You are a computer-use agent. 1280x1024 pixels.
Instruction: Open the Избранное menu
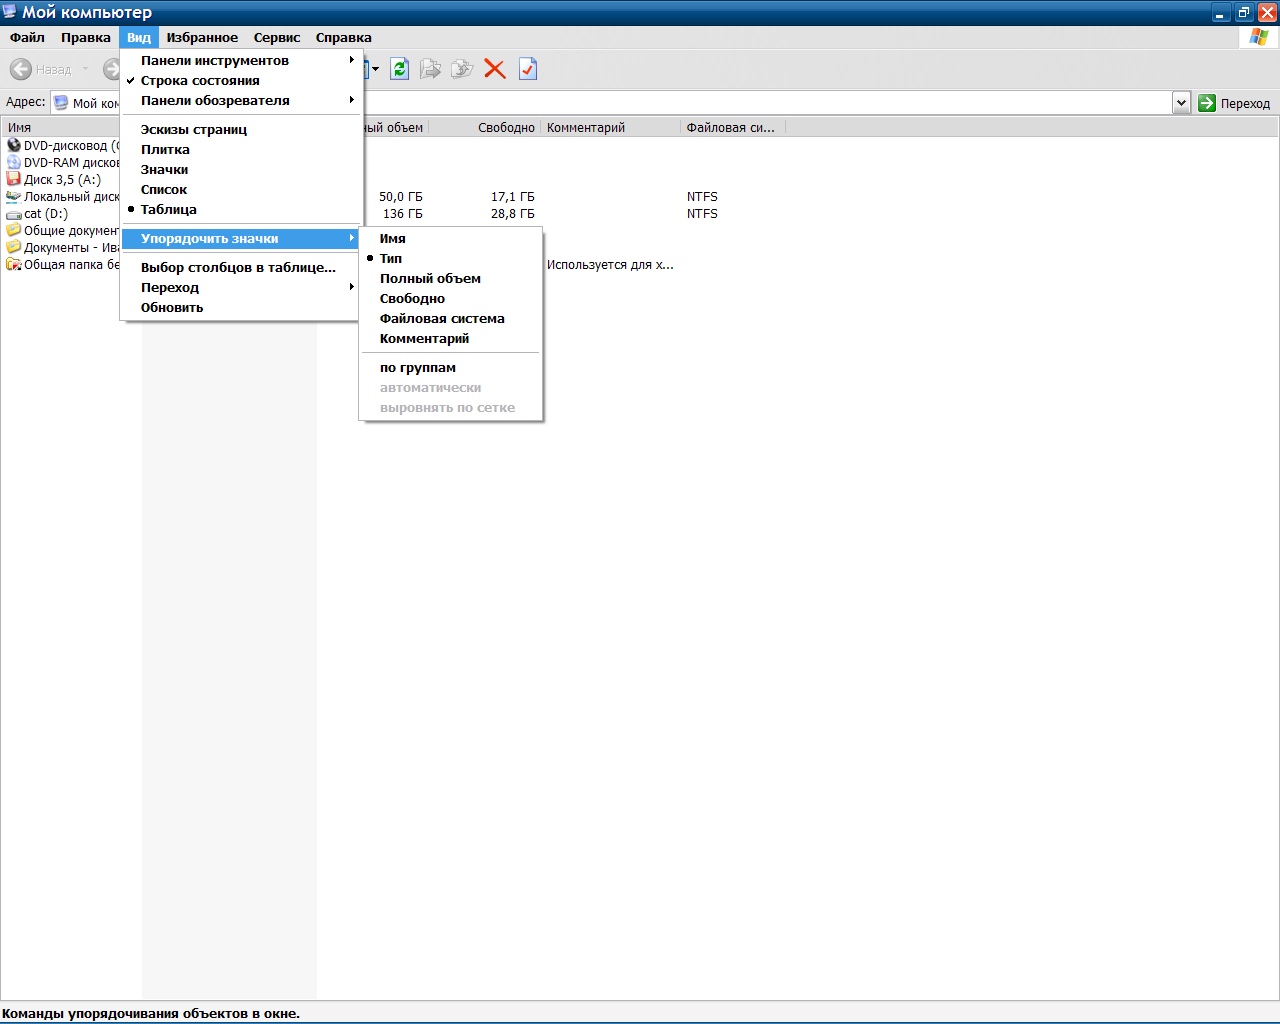(202, 37)
